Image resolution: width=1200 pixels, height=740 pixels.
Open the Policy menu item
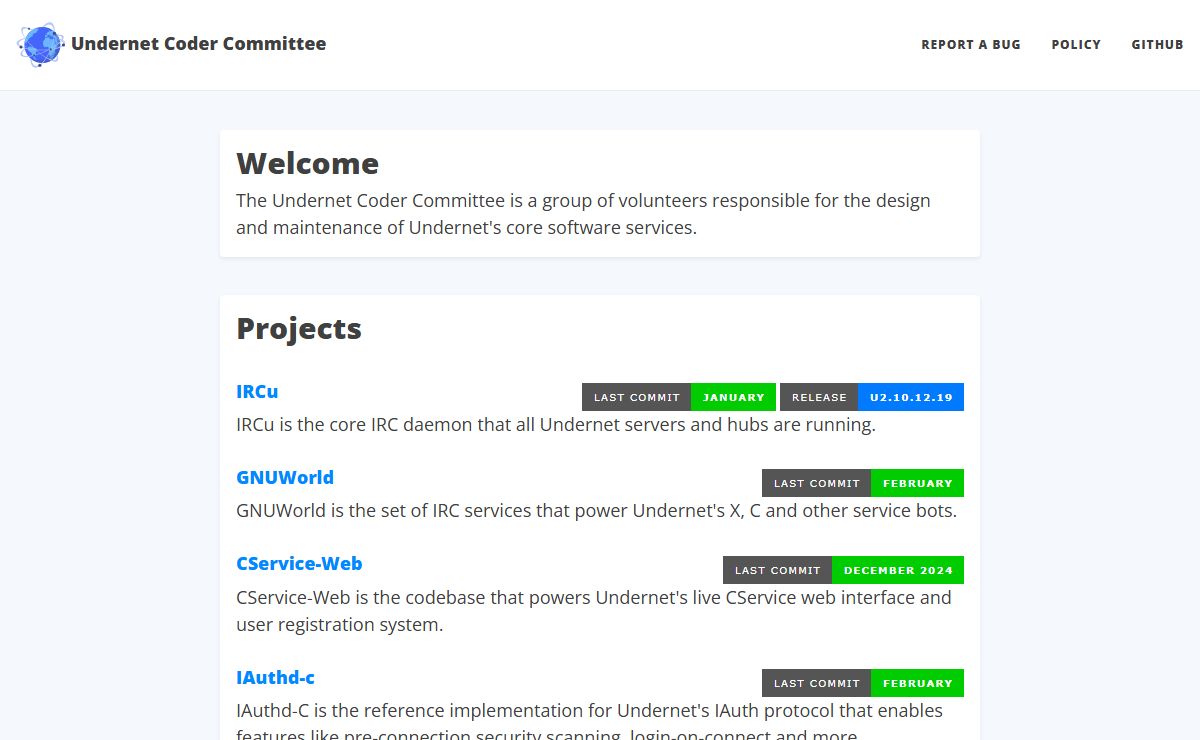(1076, 45)
